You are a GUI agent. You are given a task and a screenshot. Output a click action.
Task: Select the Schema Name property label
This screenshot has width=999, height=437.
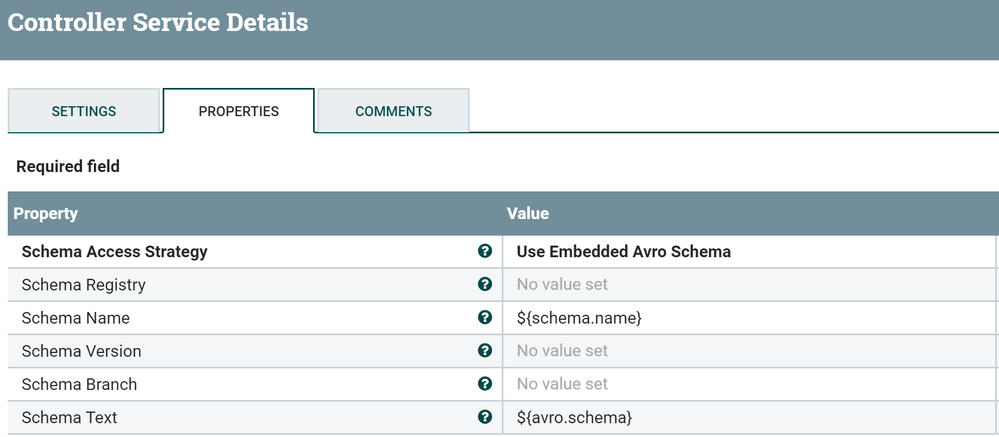pos(75,318)
